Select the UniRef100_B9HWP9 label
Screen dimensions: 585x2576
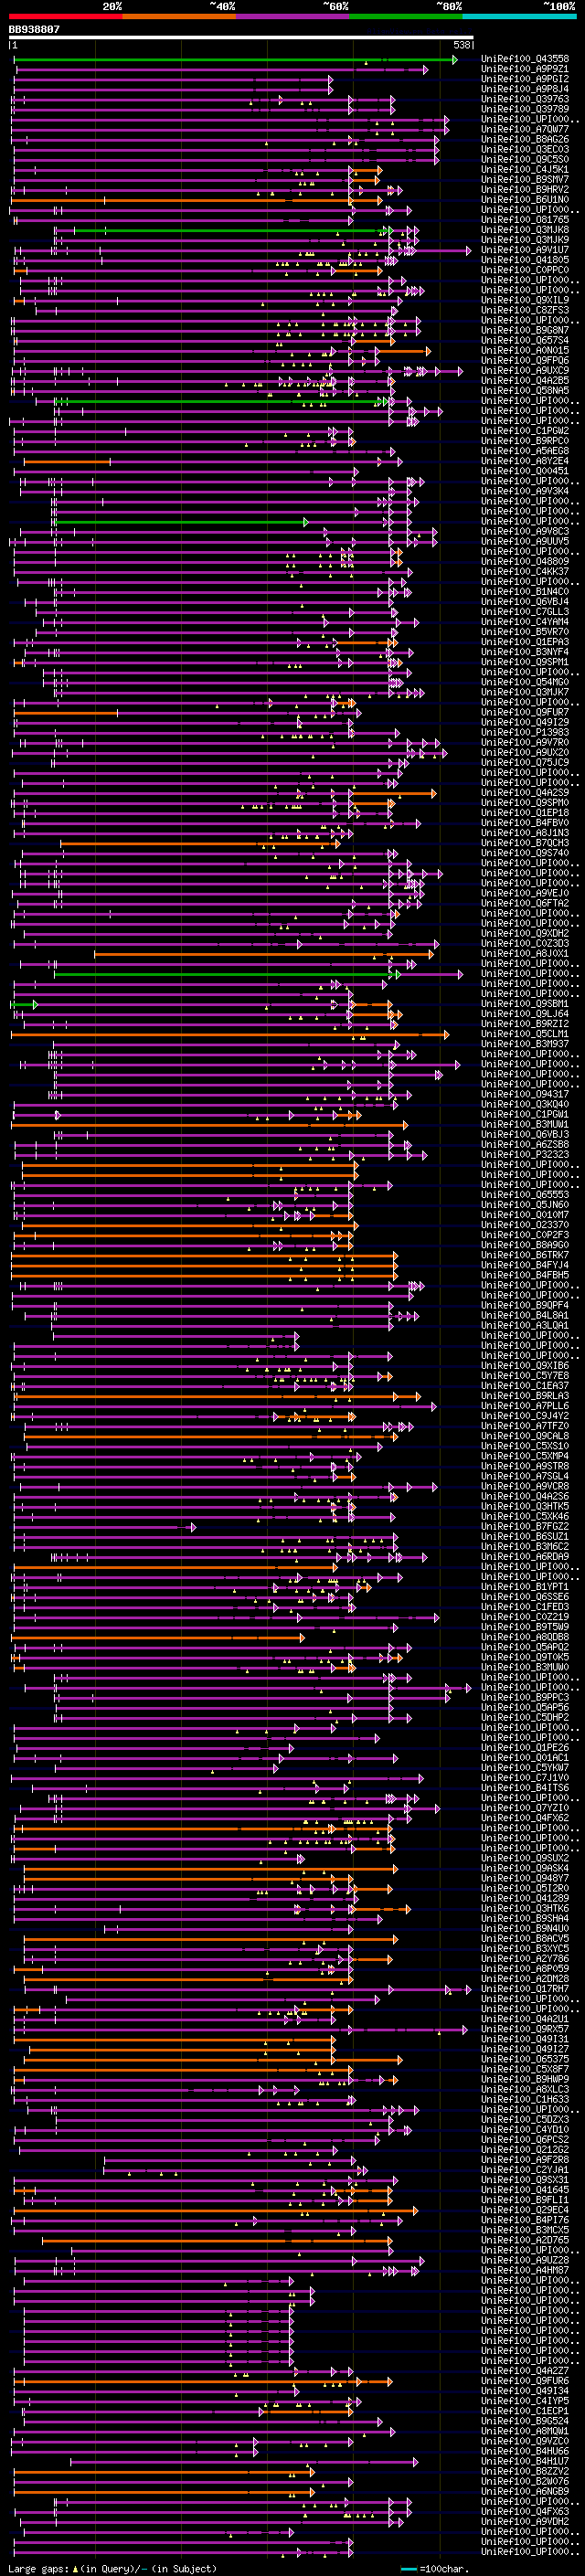click(525, 2080)
